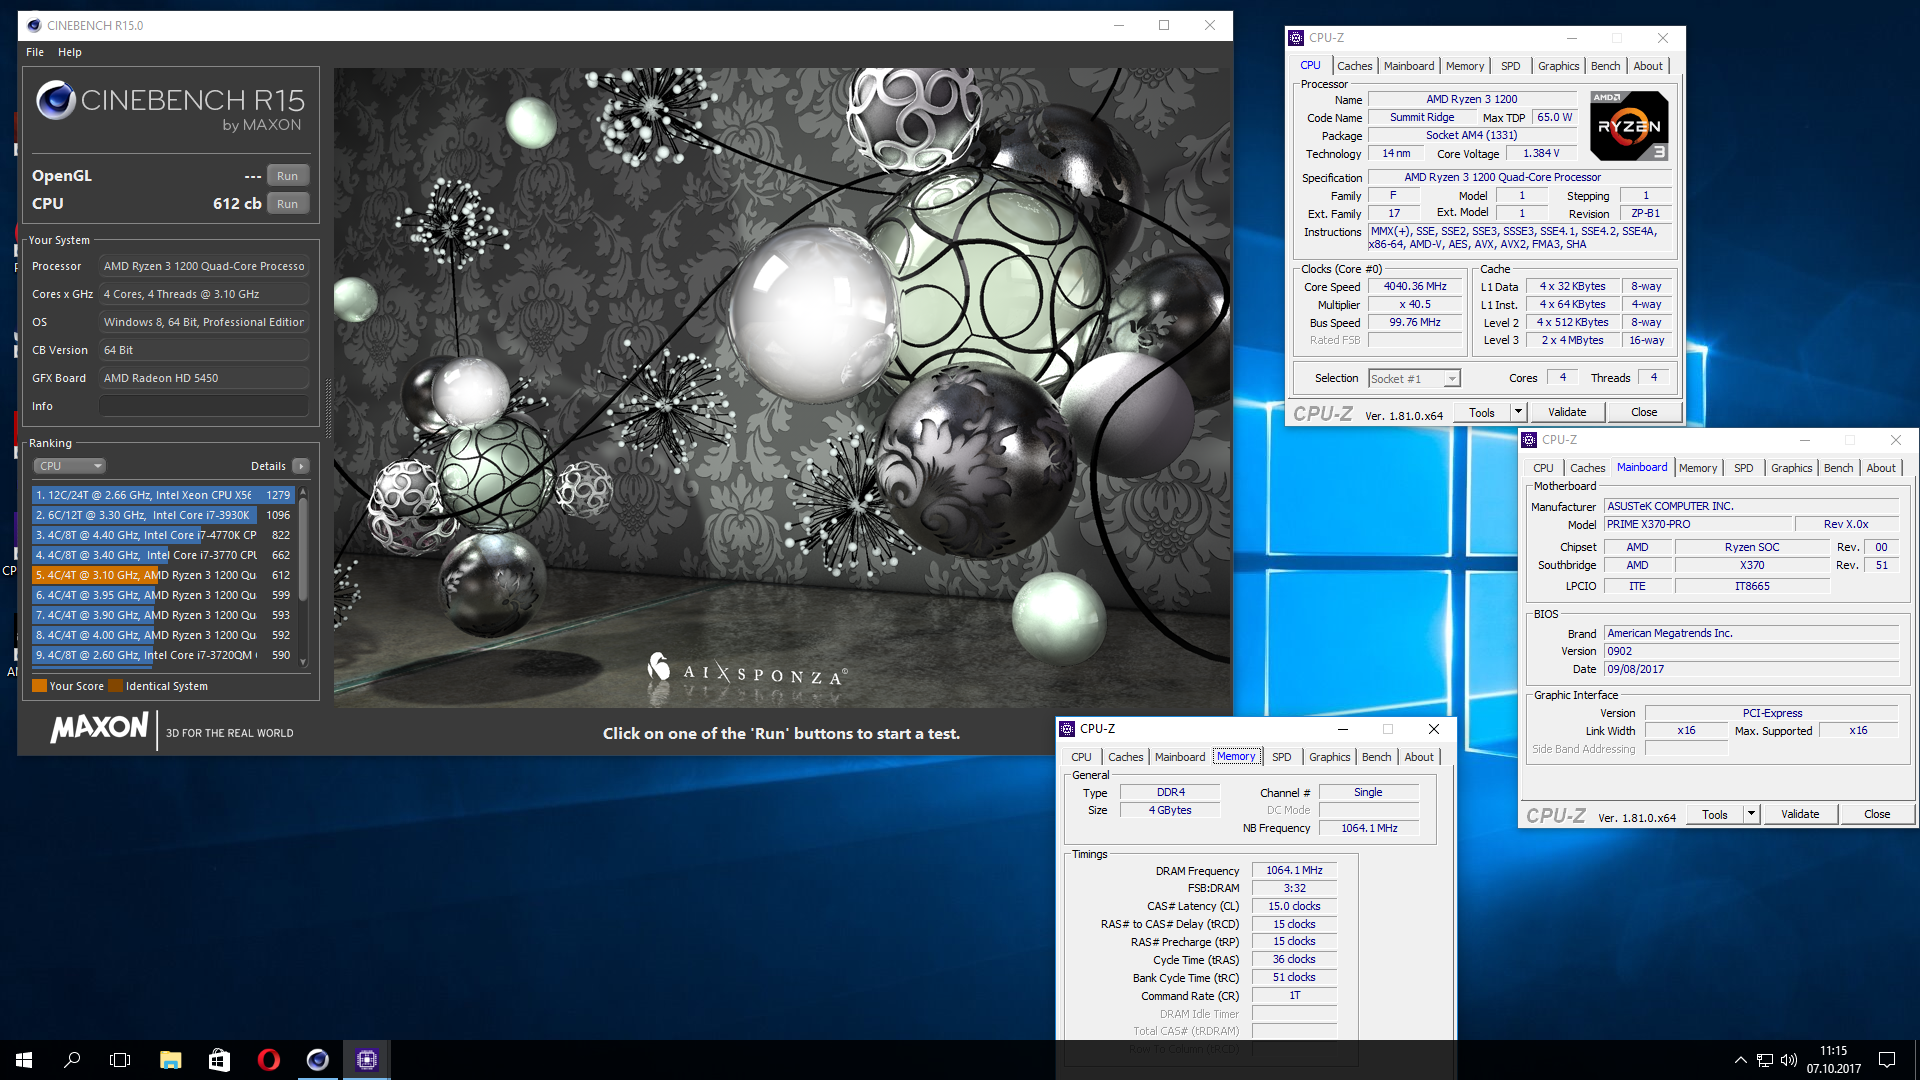
Task: Select ranking entry Core i7-3720QM 590
Action: (x=163, y=655)
